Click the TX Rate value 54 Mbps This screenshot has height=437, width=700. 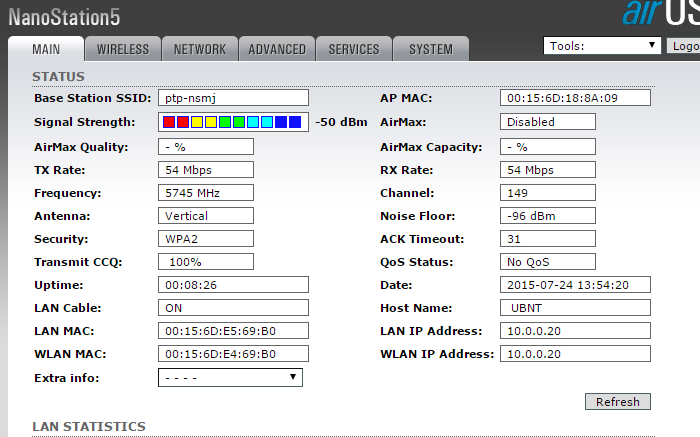[x=206, y=170]
